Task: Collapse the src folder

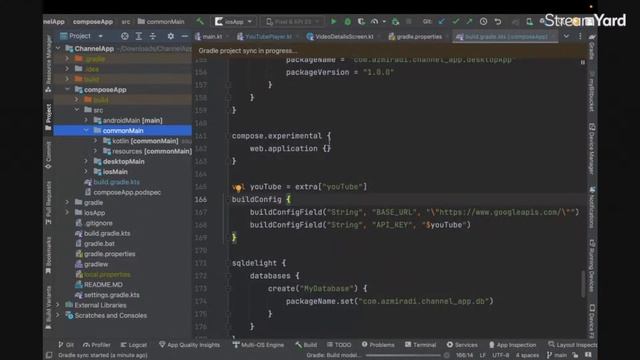Action: click(x=77, y=110)
